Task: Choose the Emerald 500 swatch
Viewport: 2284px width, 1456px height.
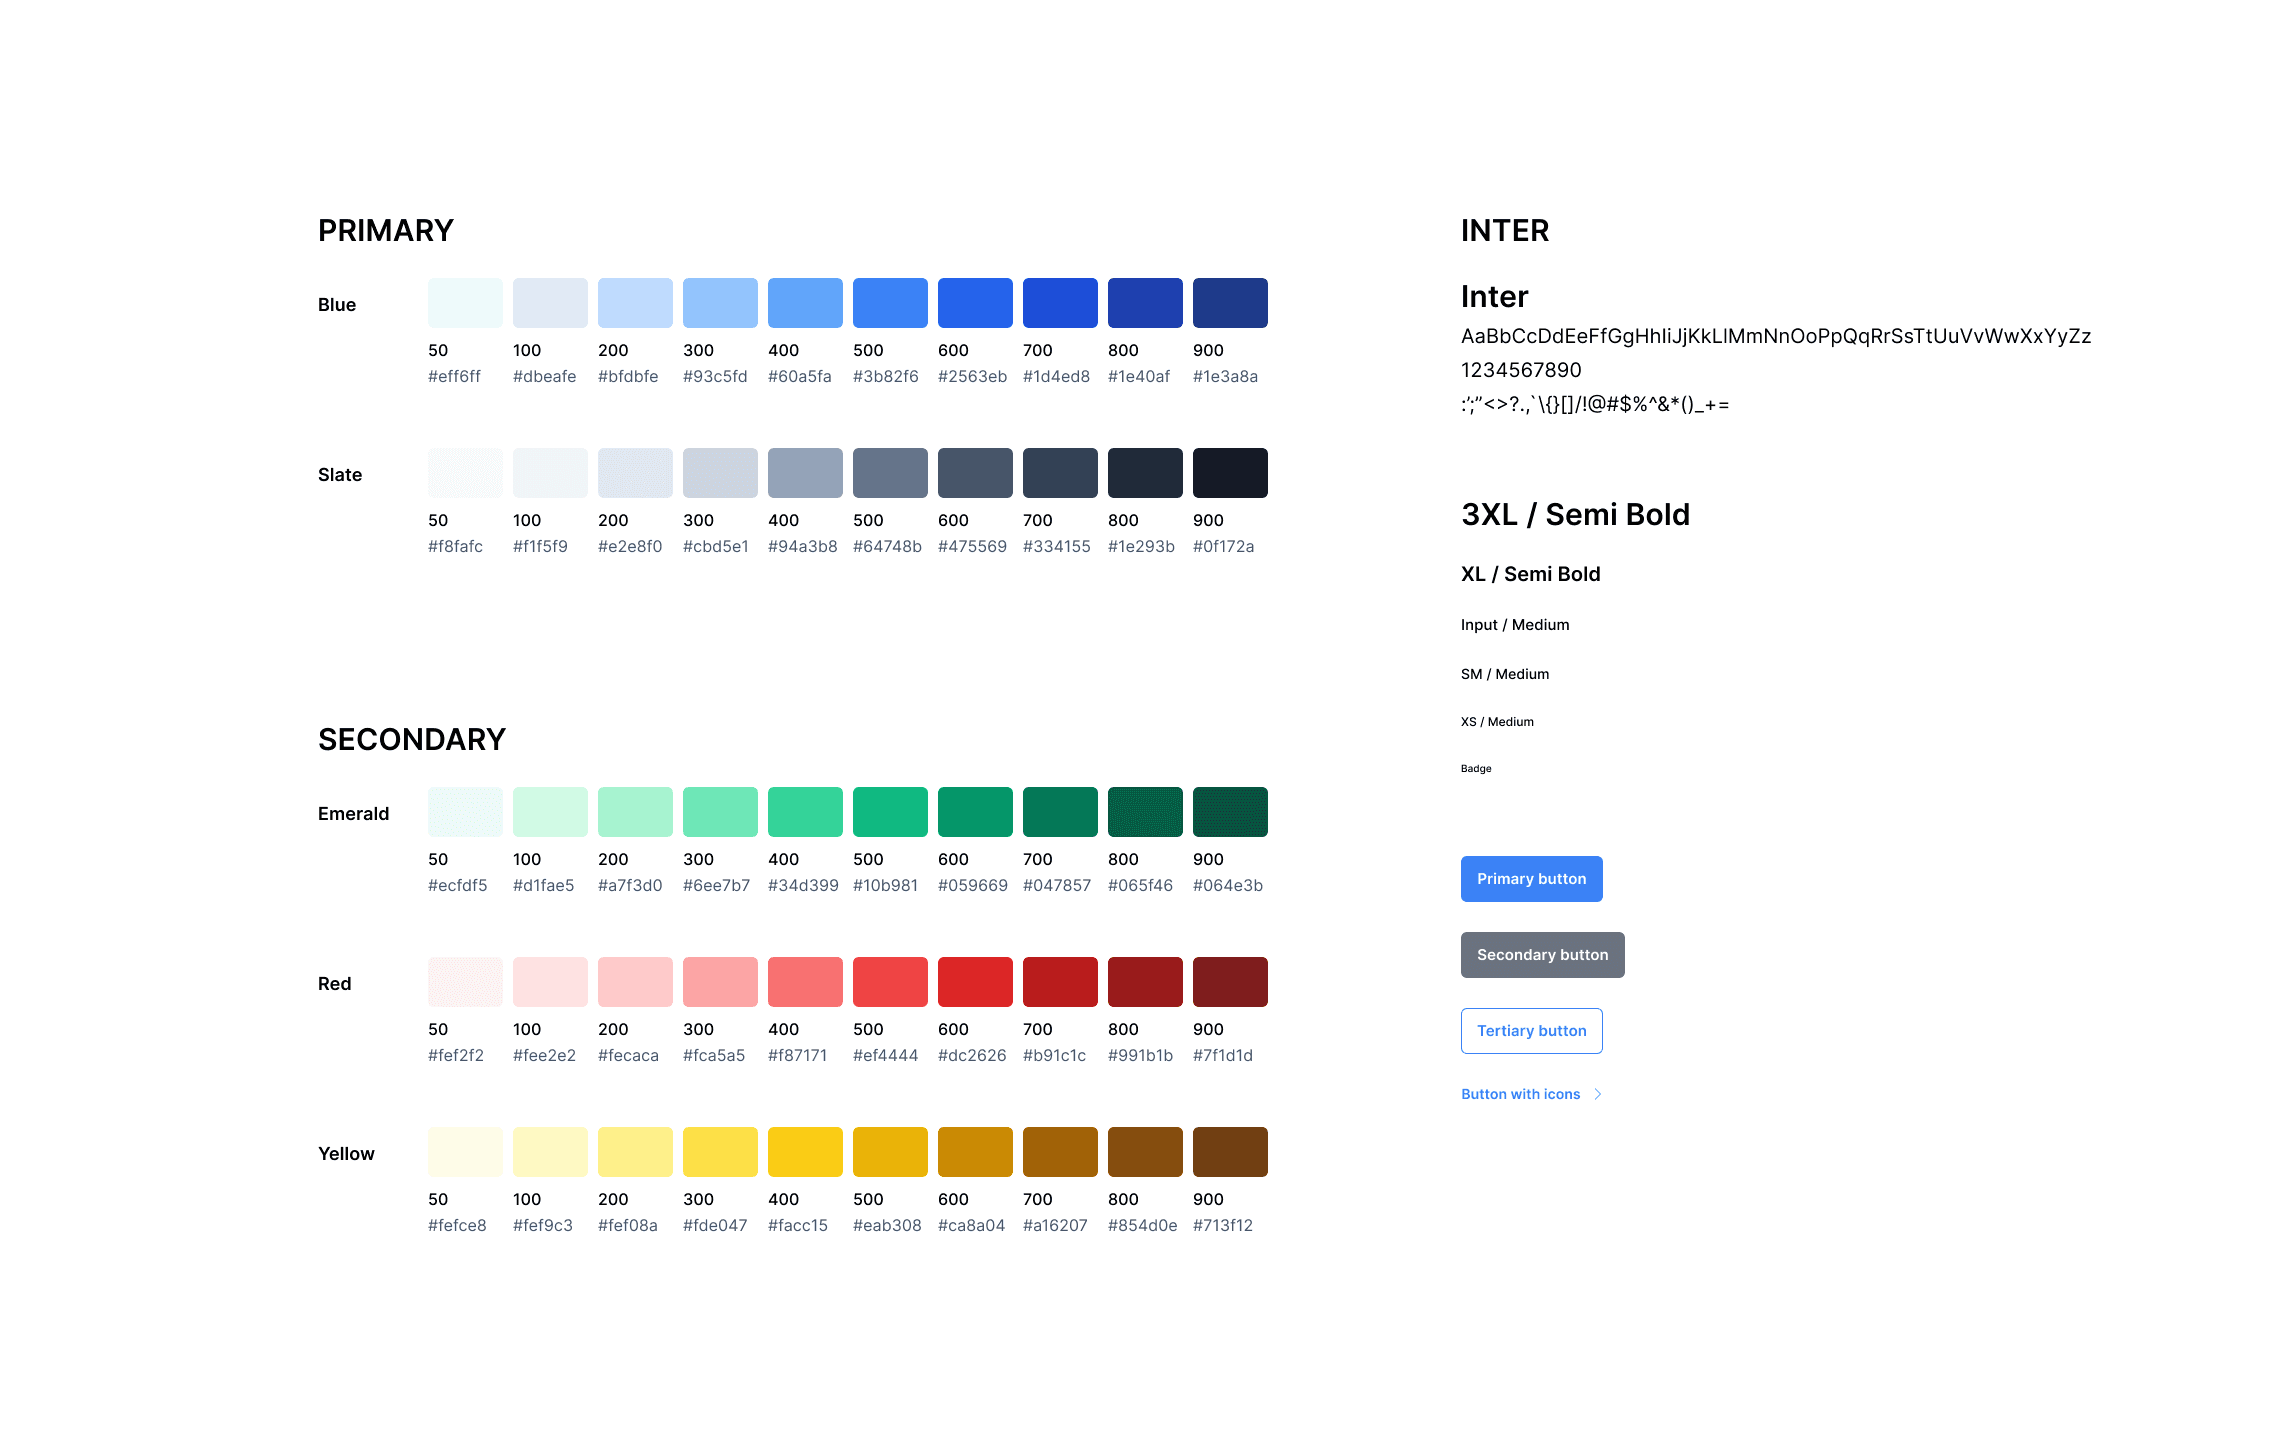Action: 890,812
